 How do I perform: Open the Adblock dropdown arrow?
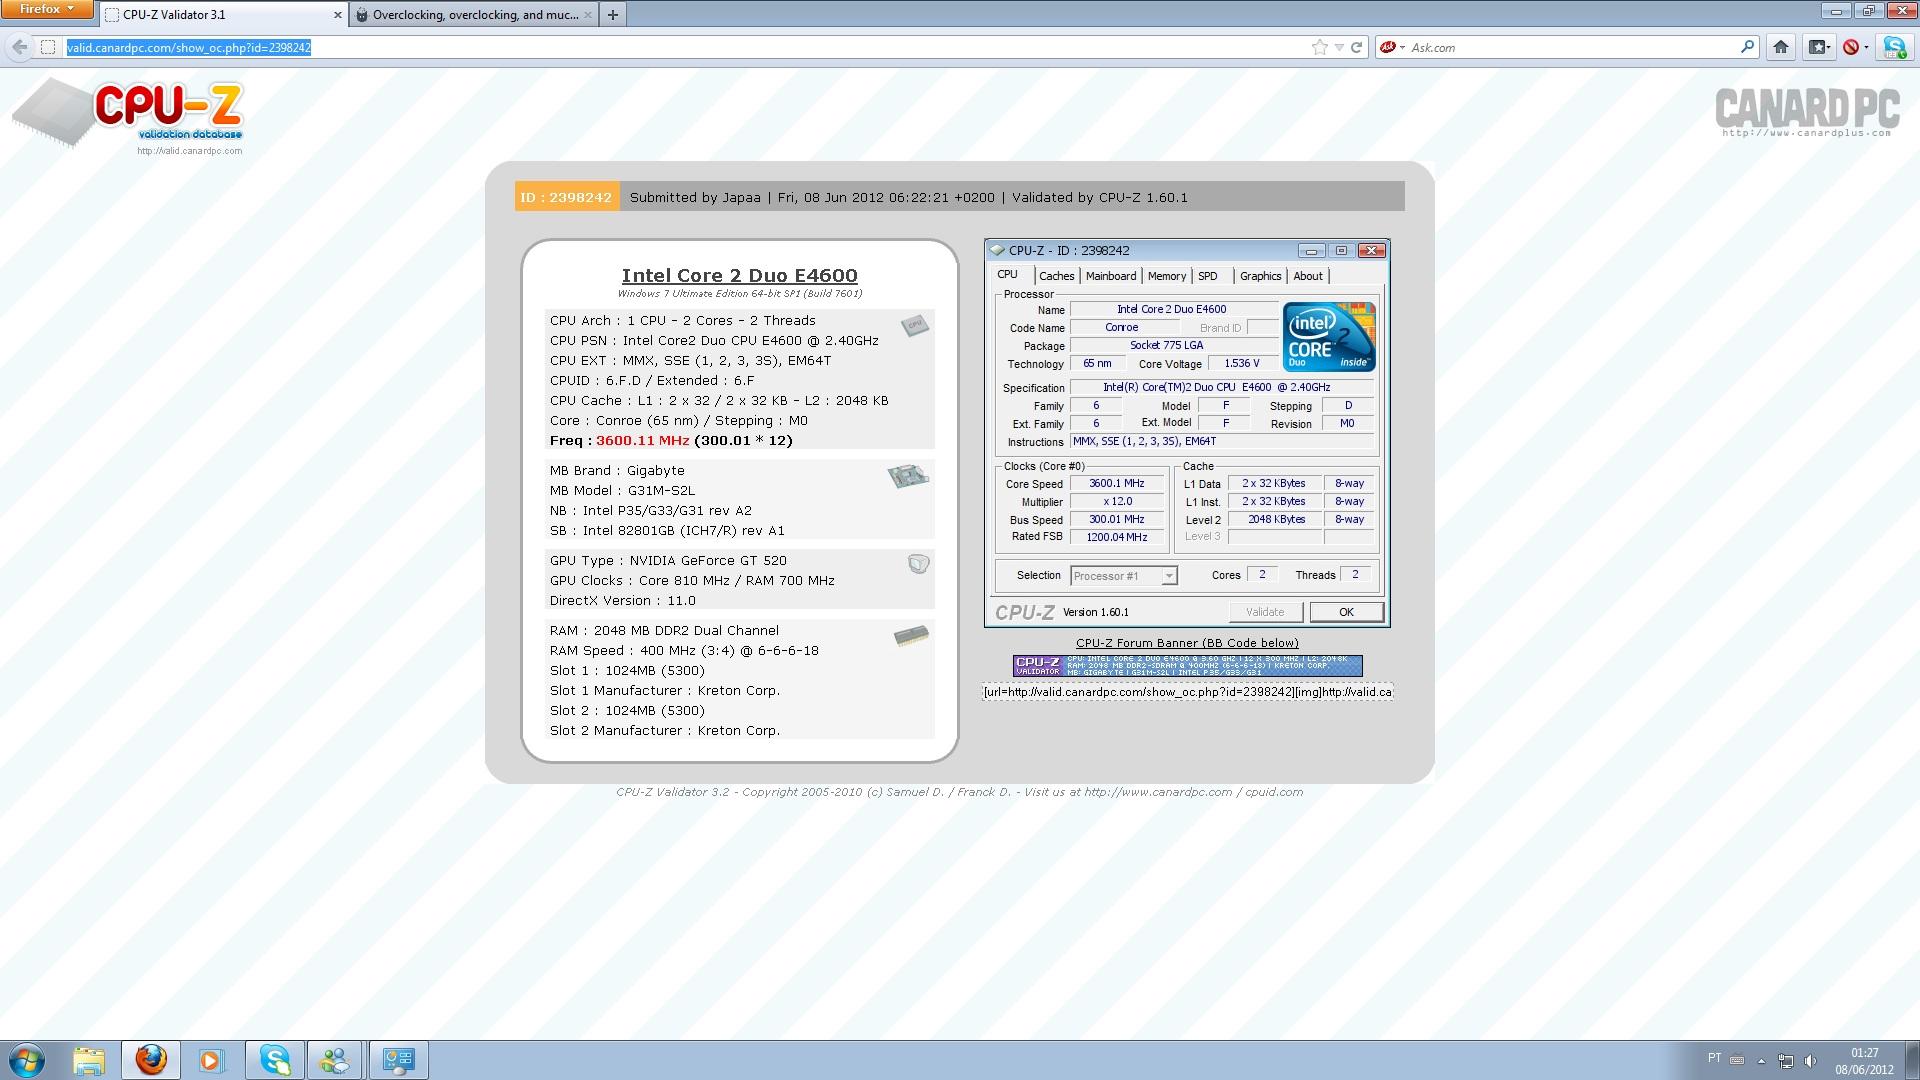coord(1866,48)
